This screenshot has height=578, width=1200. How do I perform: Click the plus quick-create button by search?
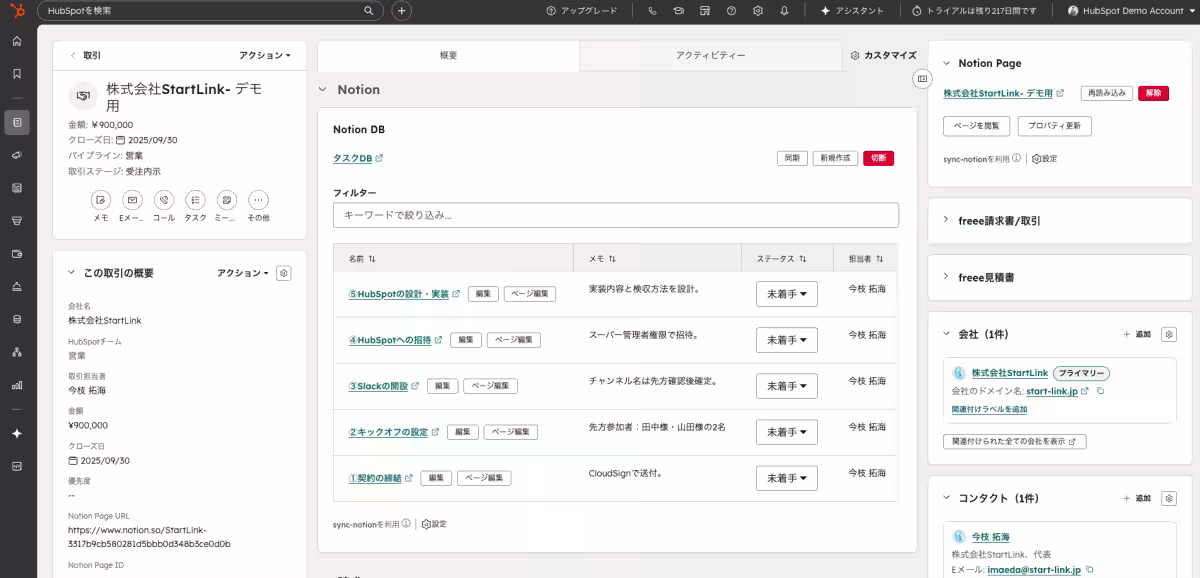point(401,11)
